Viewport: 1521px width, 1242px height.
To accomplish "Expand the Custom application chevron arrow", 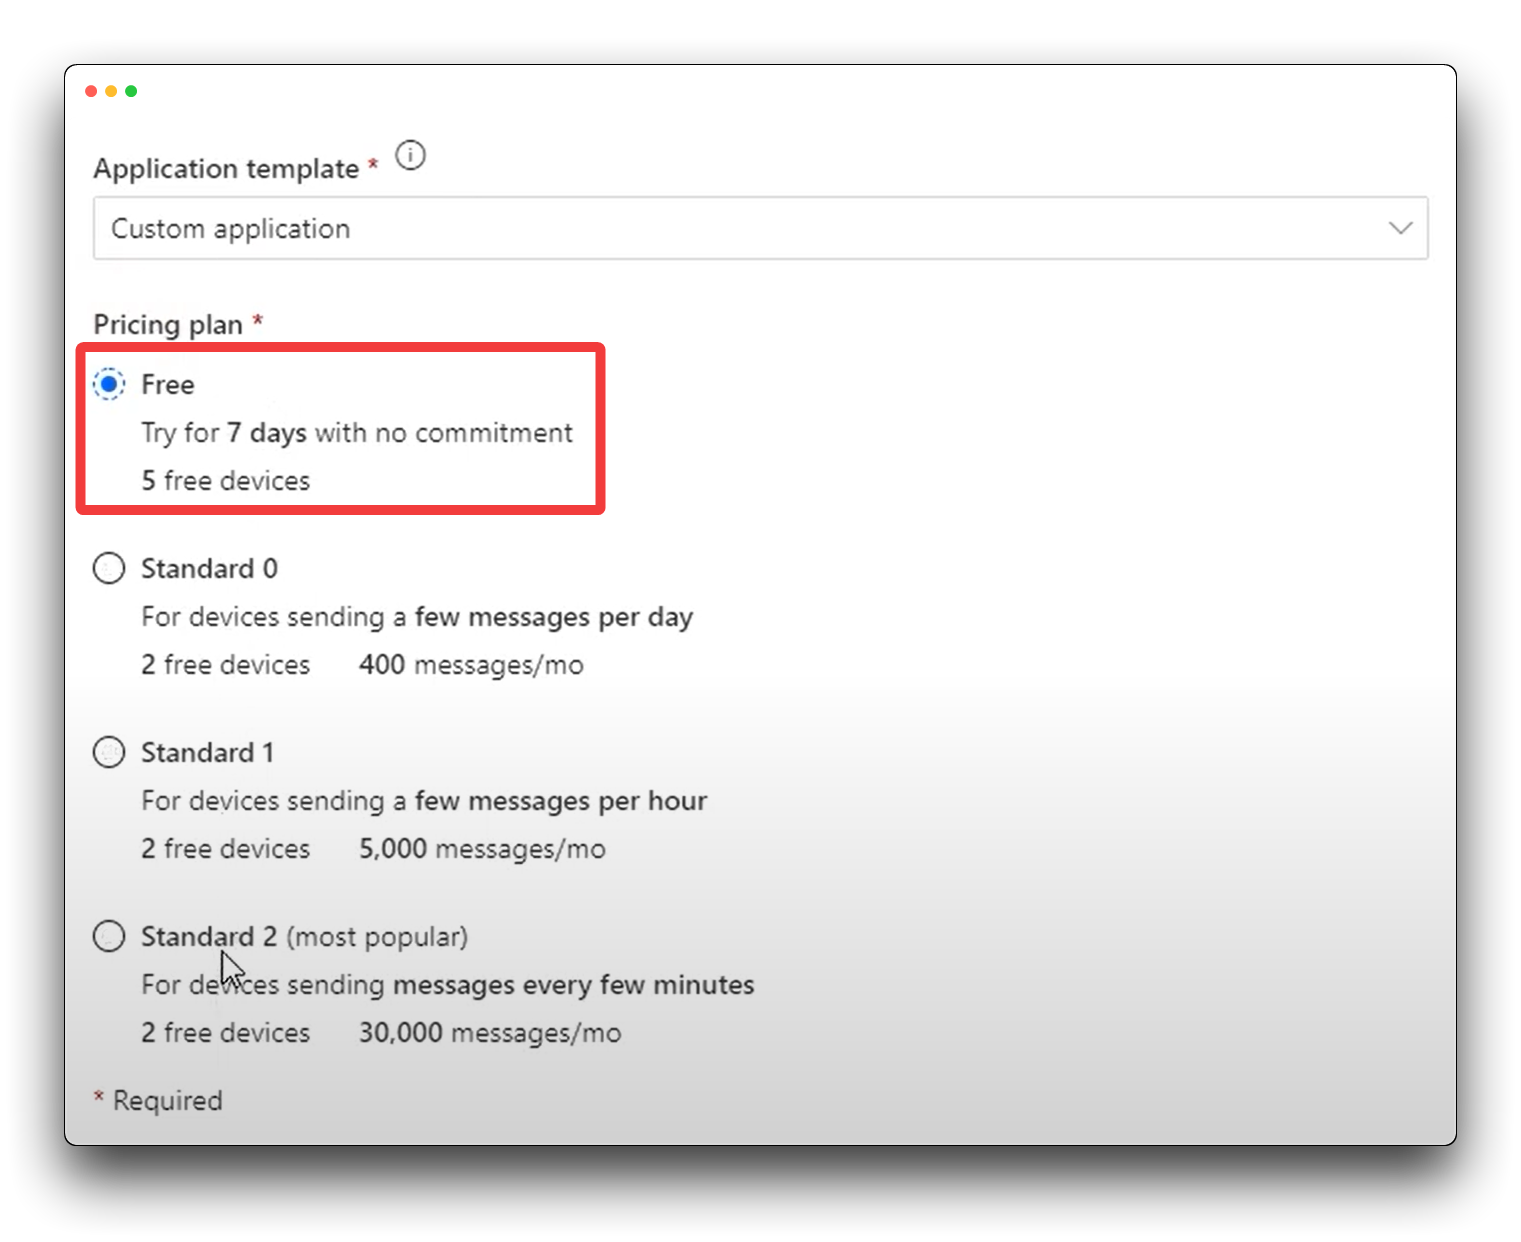I will 1400,228.
